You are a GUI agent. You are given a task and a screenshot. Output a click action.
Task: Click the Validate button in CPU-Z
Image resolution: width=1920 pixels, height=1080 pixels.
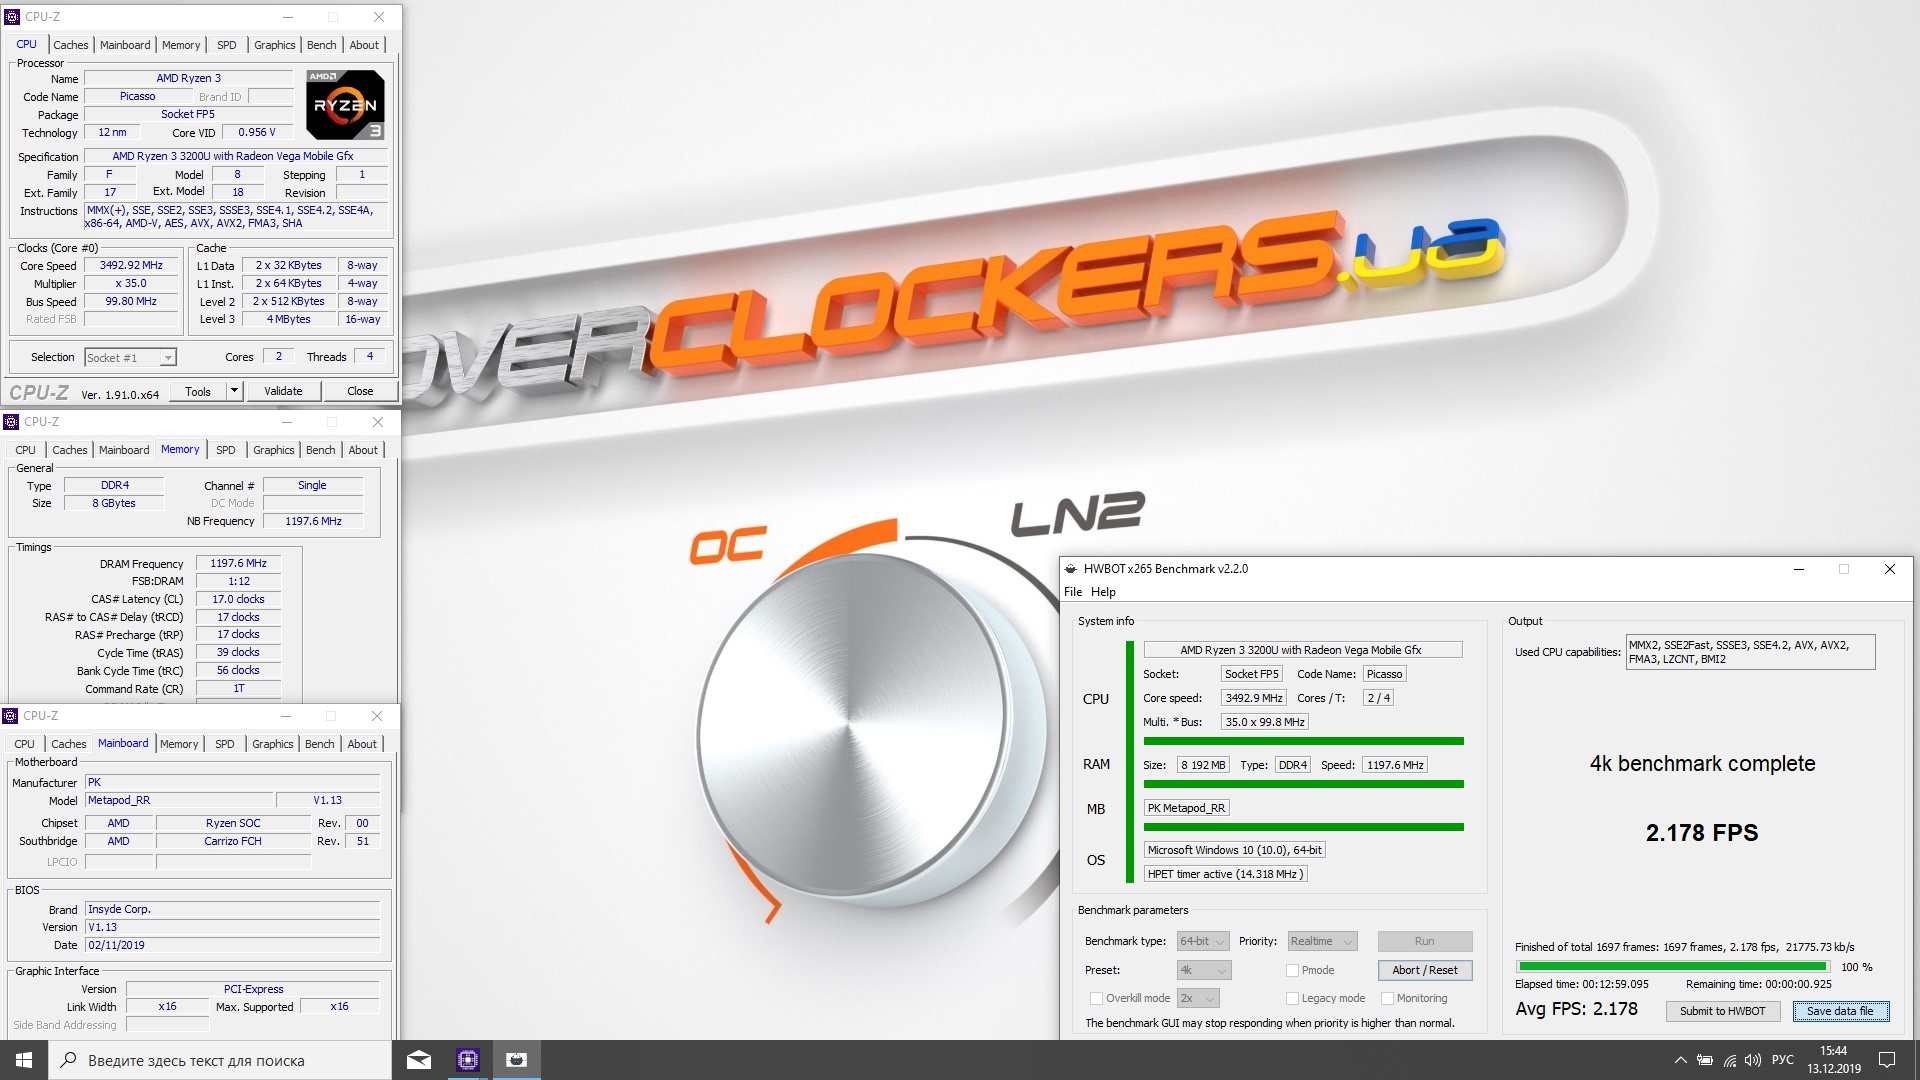tap(283, 391)
